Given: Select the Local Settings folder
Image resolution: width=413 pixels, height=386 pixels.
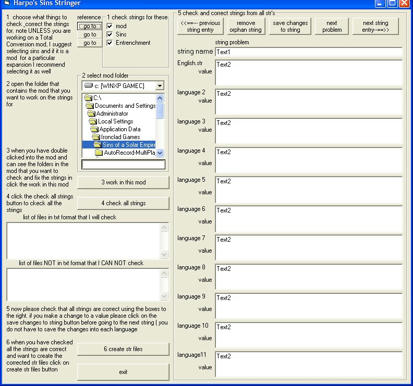Looking at the screenshot, I should pos(111,121).
